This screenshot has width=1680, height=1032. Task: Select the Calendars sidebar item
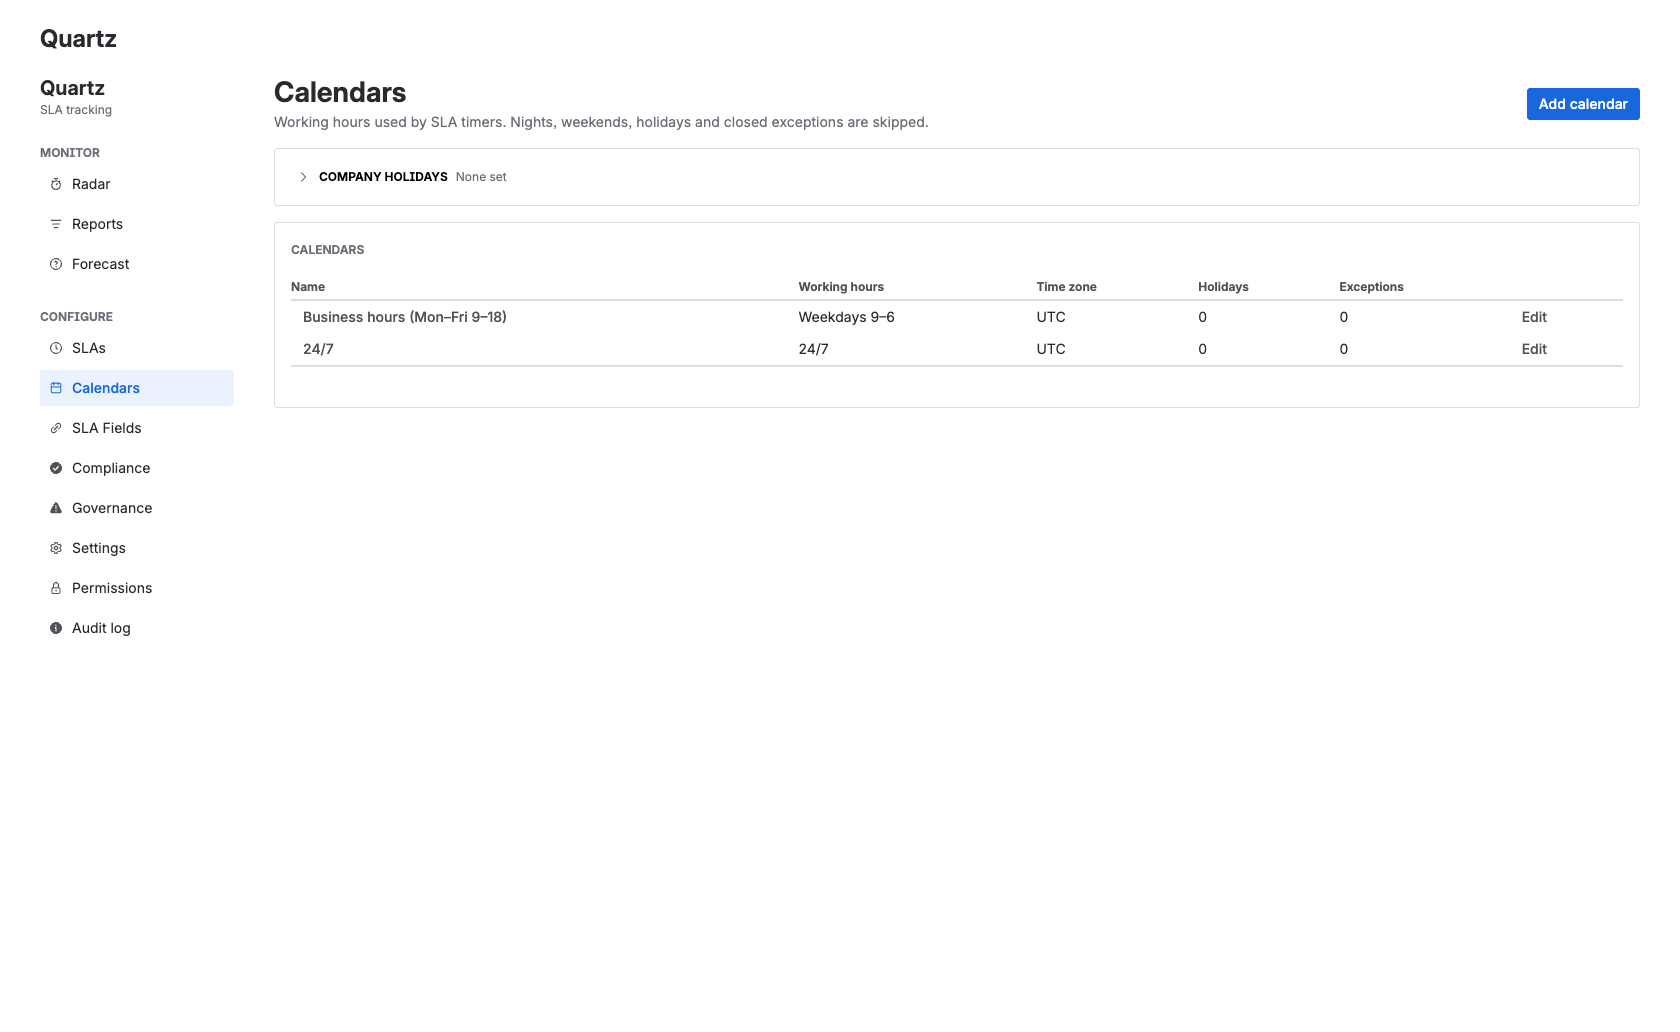tap(137, 388)
